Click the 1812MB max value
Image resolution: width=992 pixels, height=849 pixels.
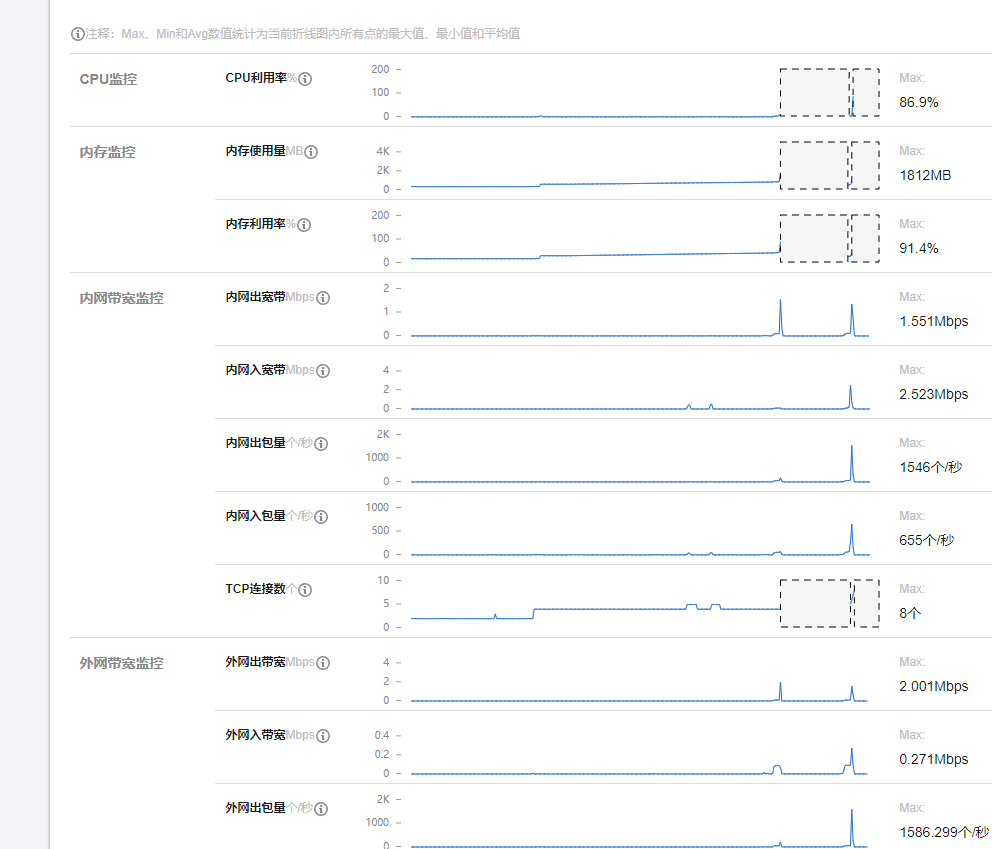925,175
